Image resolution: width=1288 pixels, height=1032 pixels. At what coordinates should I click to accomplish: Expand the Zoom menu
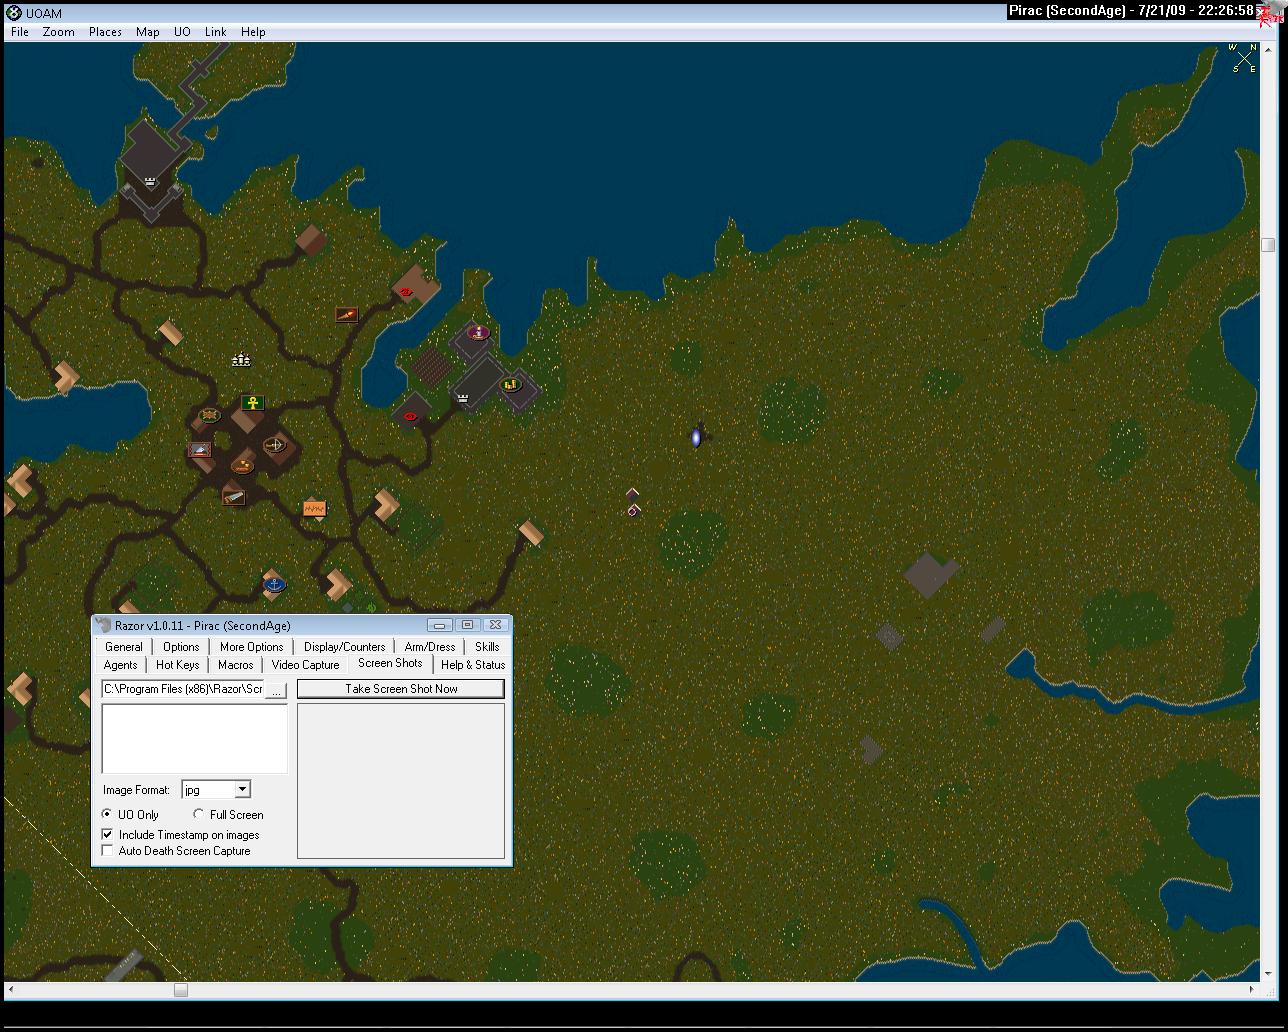(58, 32)
